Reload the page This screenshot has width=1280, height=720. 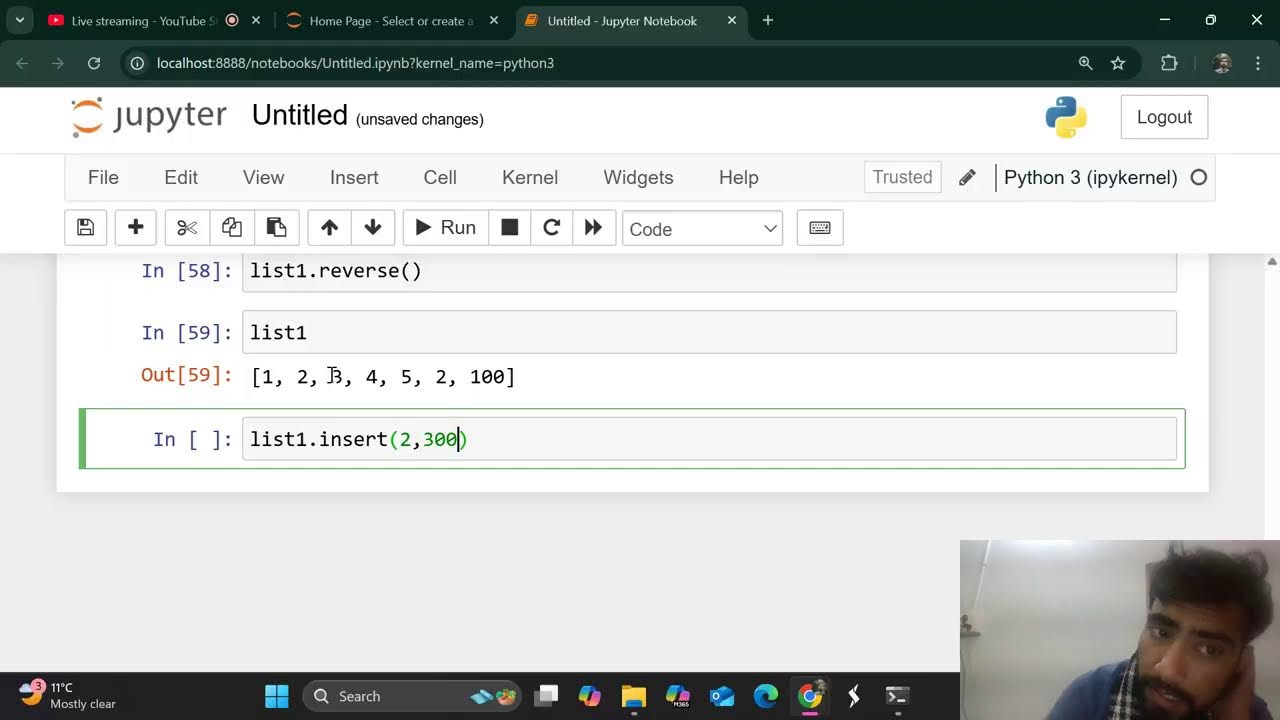coord(94,63)
